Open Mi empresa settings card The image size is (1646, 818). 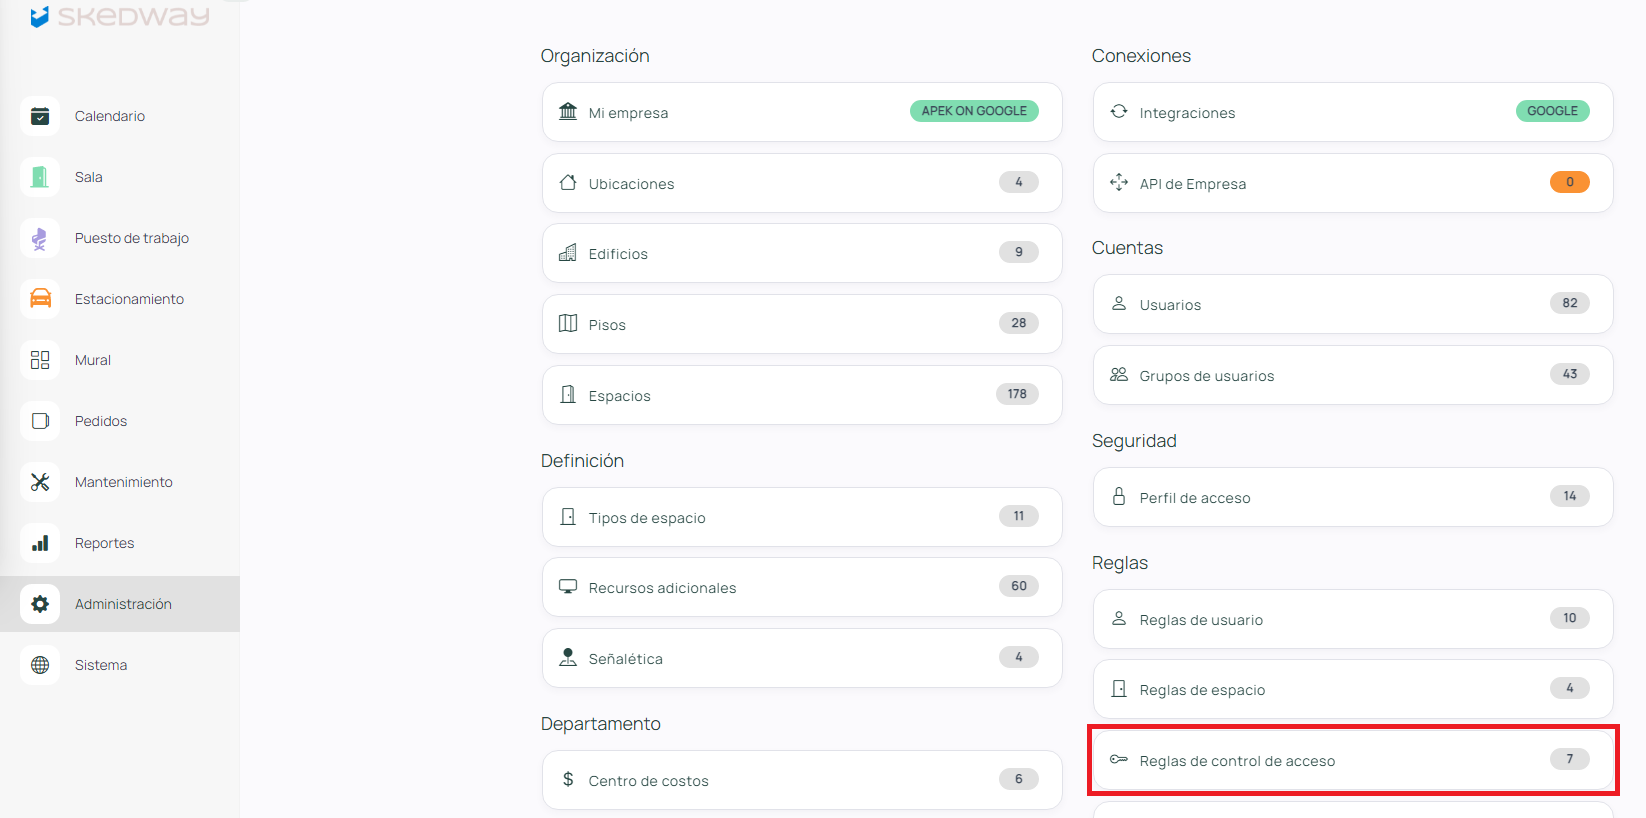(x=801, y=113)
